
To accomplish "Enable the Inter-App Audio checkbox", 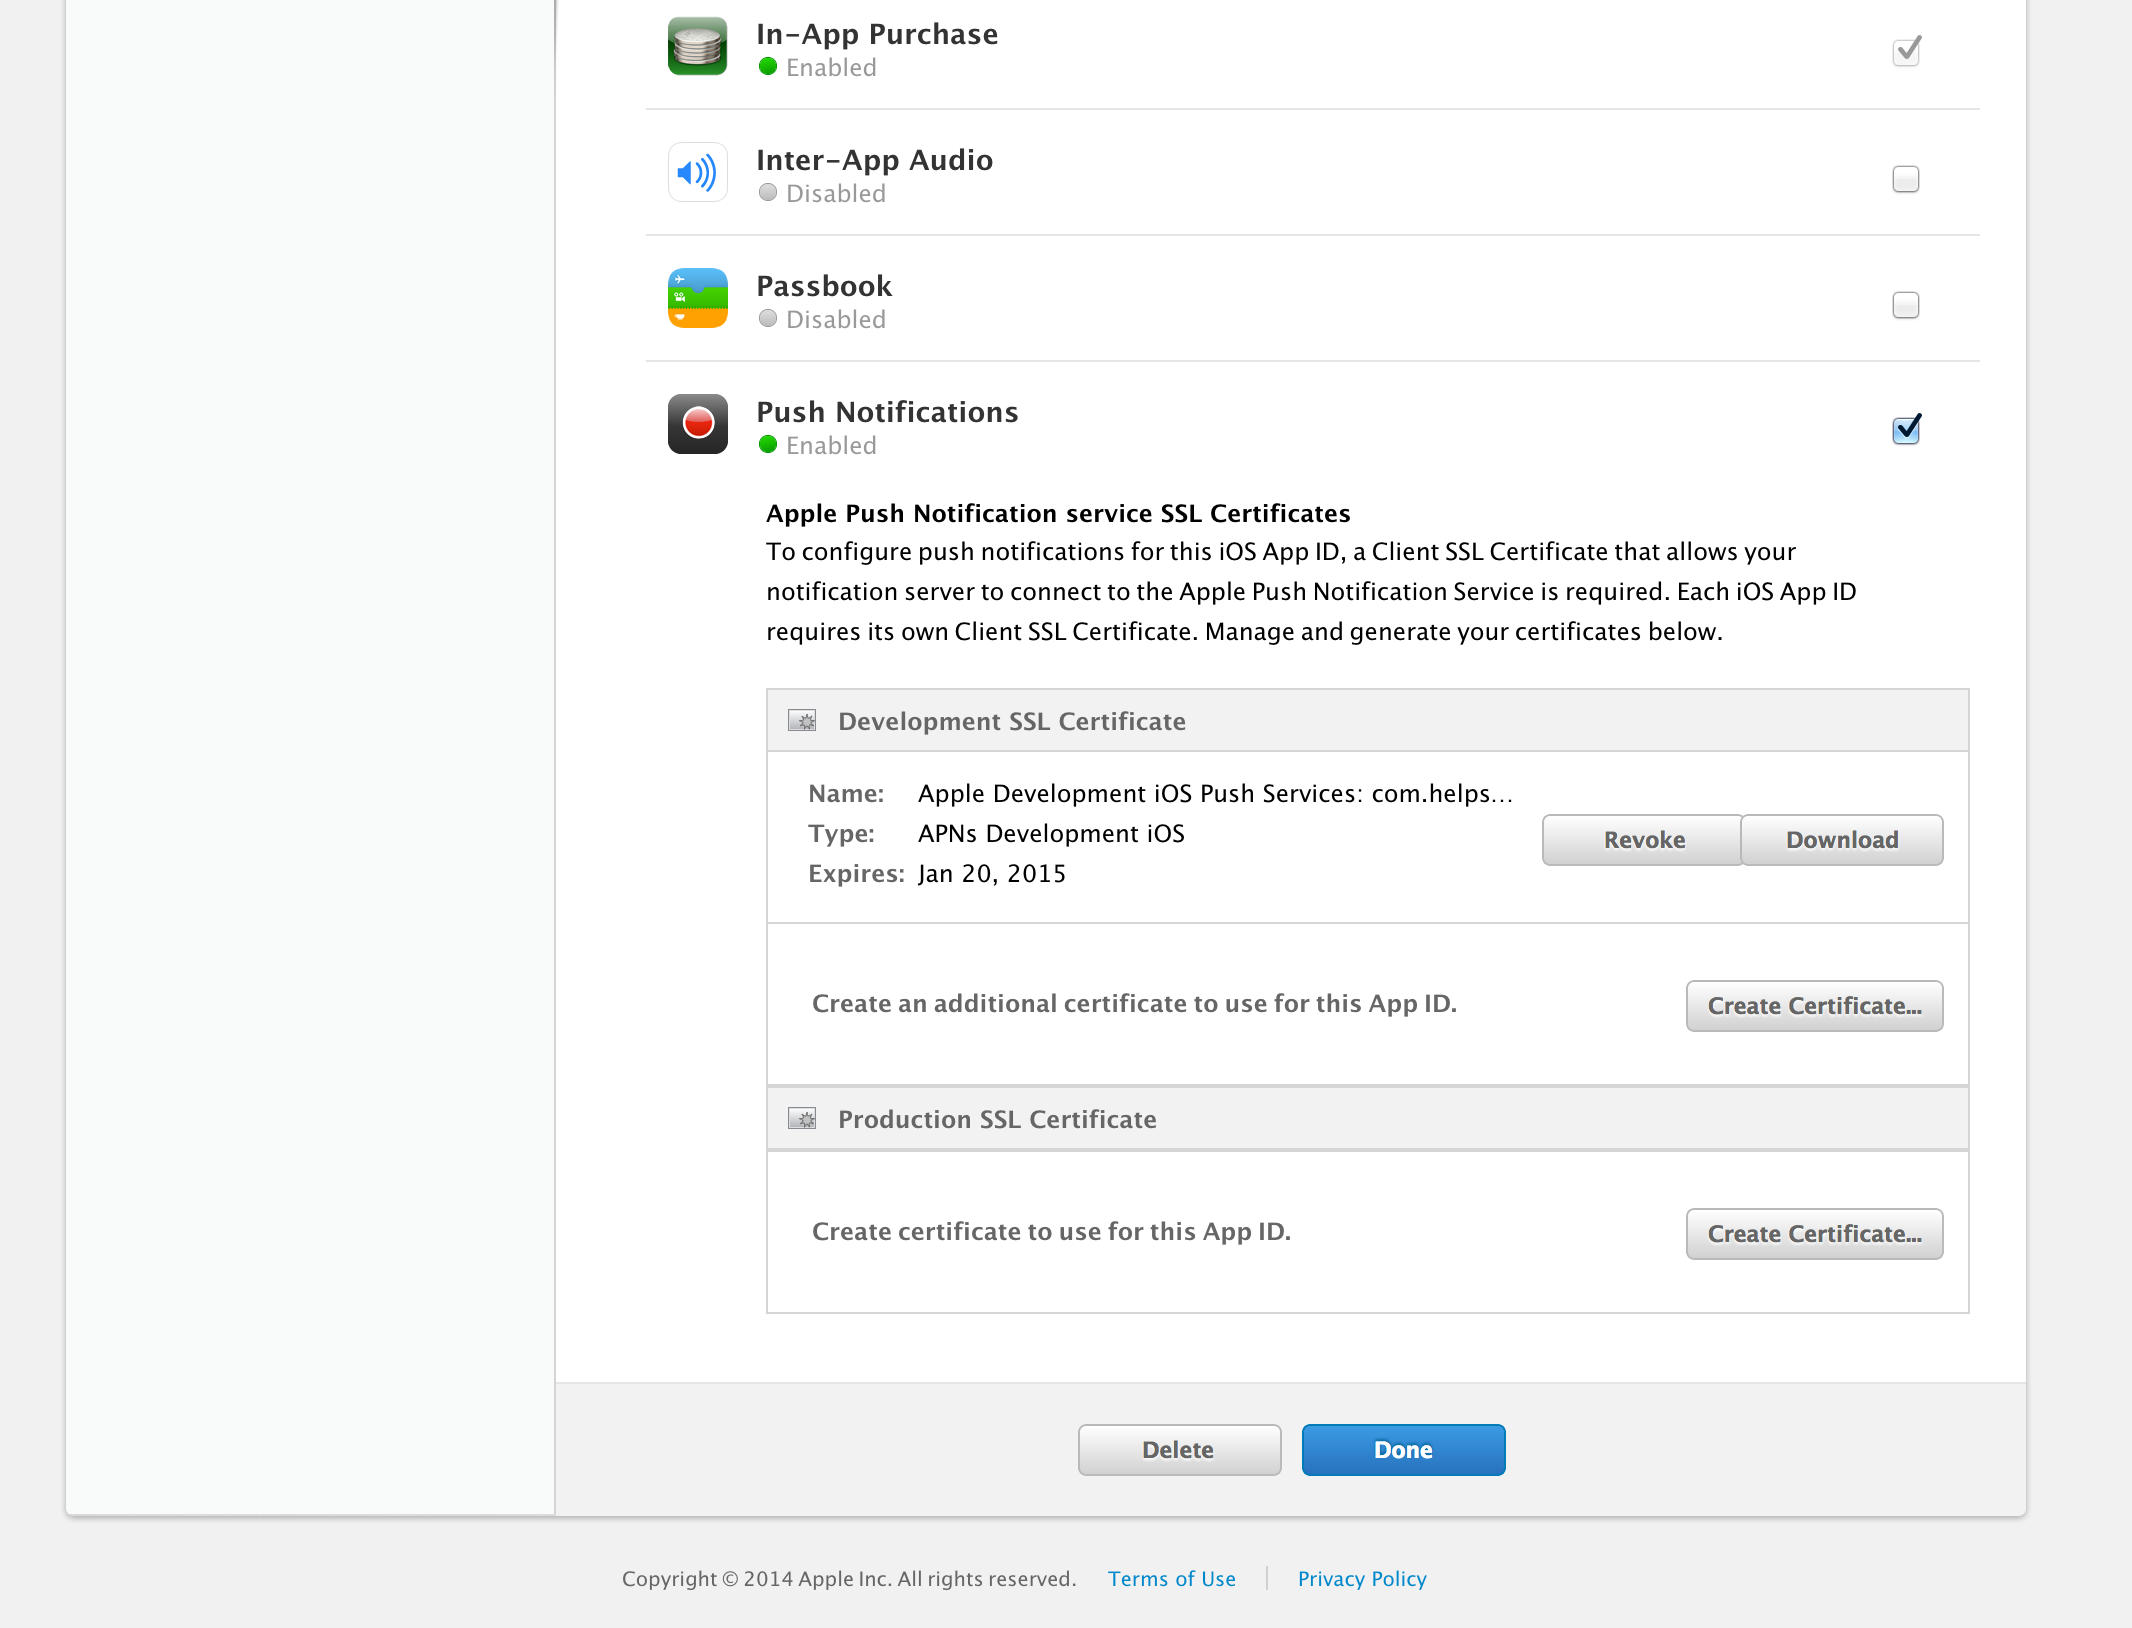I will pyautogui.click(x=1906, y=179).
